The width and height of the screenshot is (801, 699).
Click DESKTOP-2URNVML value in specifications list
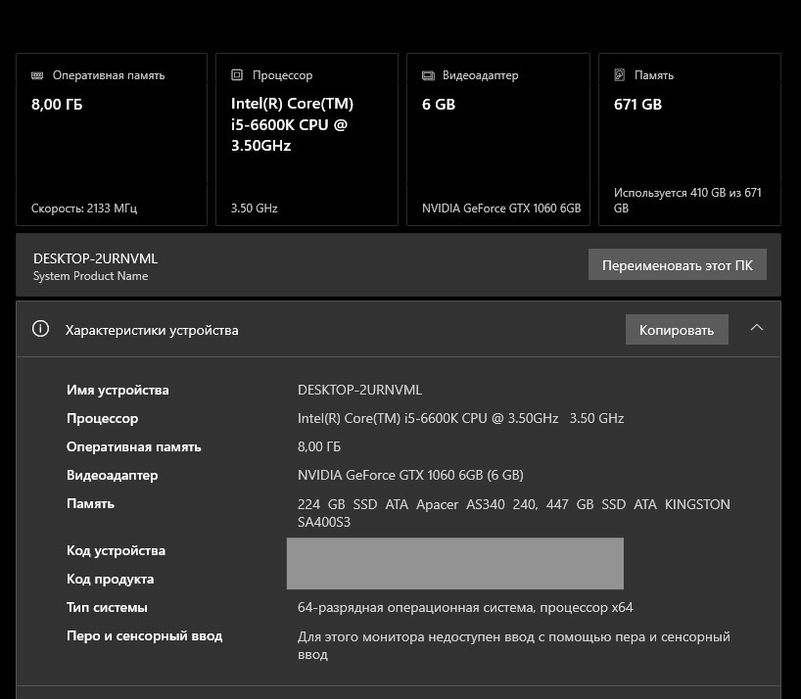tap(360, 390)
